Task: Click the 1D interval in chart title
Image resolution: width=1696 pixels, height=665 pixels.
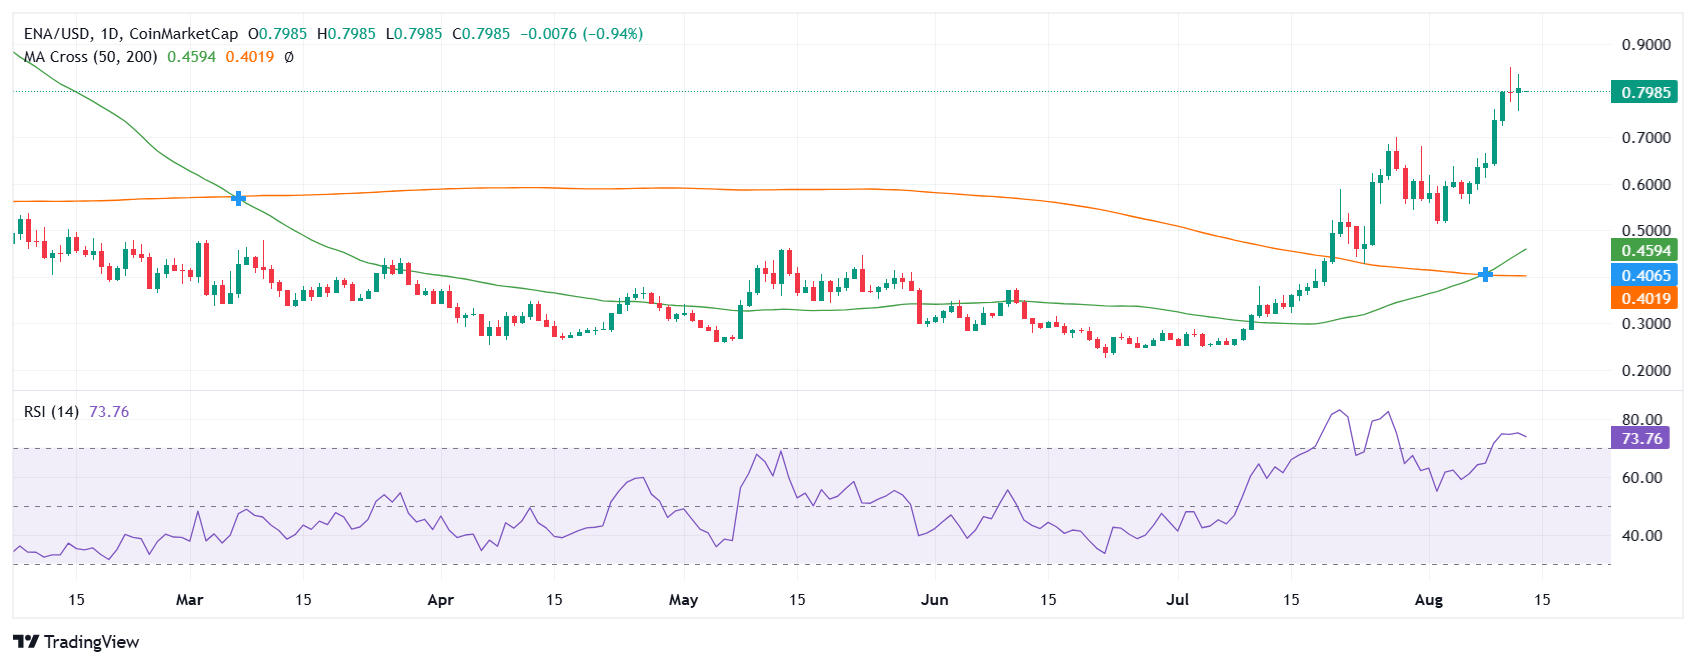Action: [111, 34]
